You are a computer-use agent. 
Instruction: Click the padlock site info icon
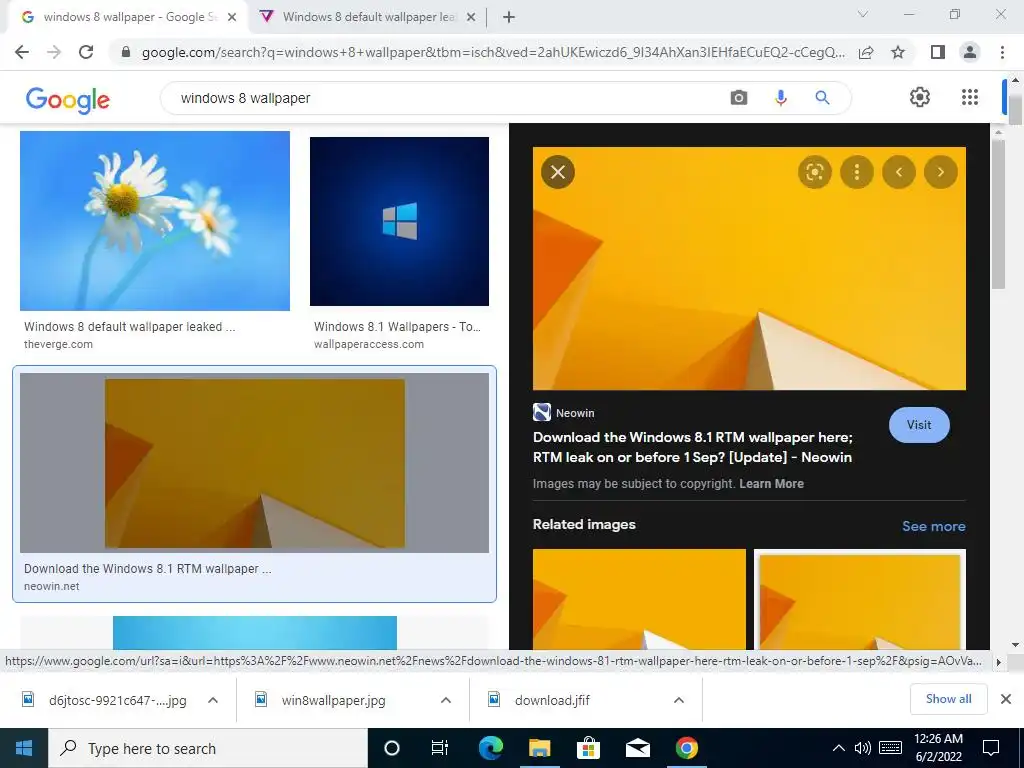point(126,52)
